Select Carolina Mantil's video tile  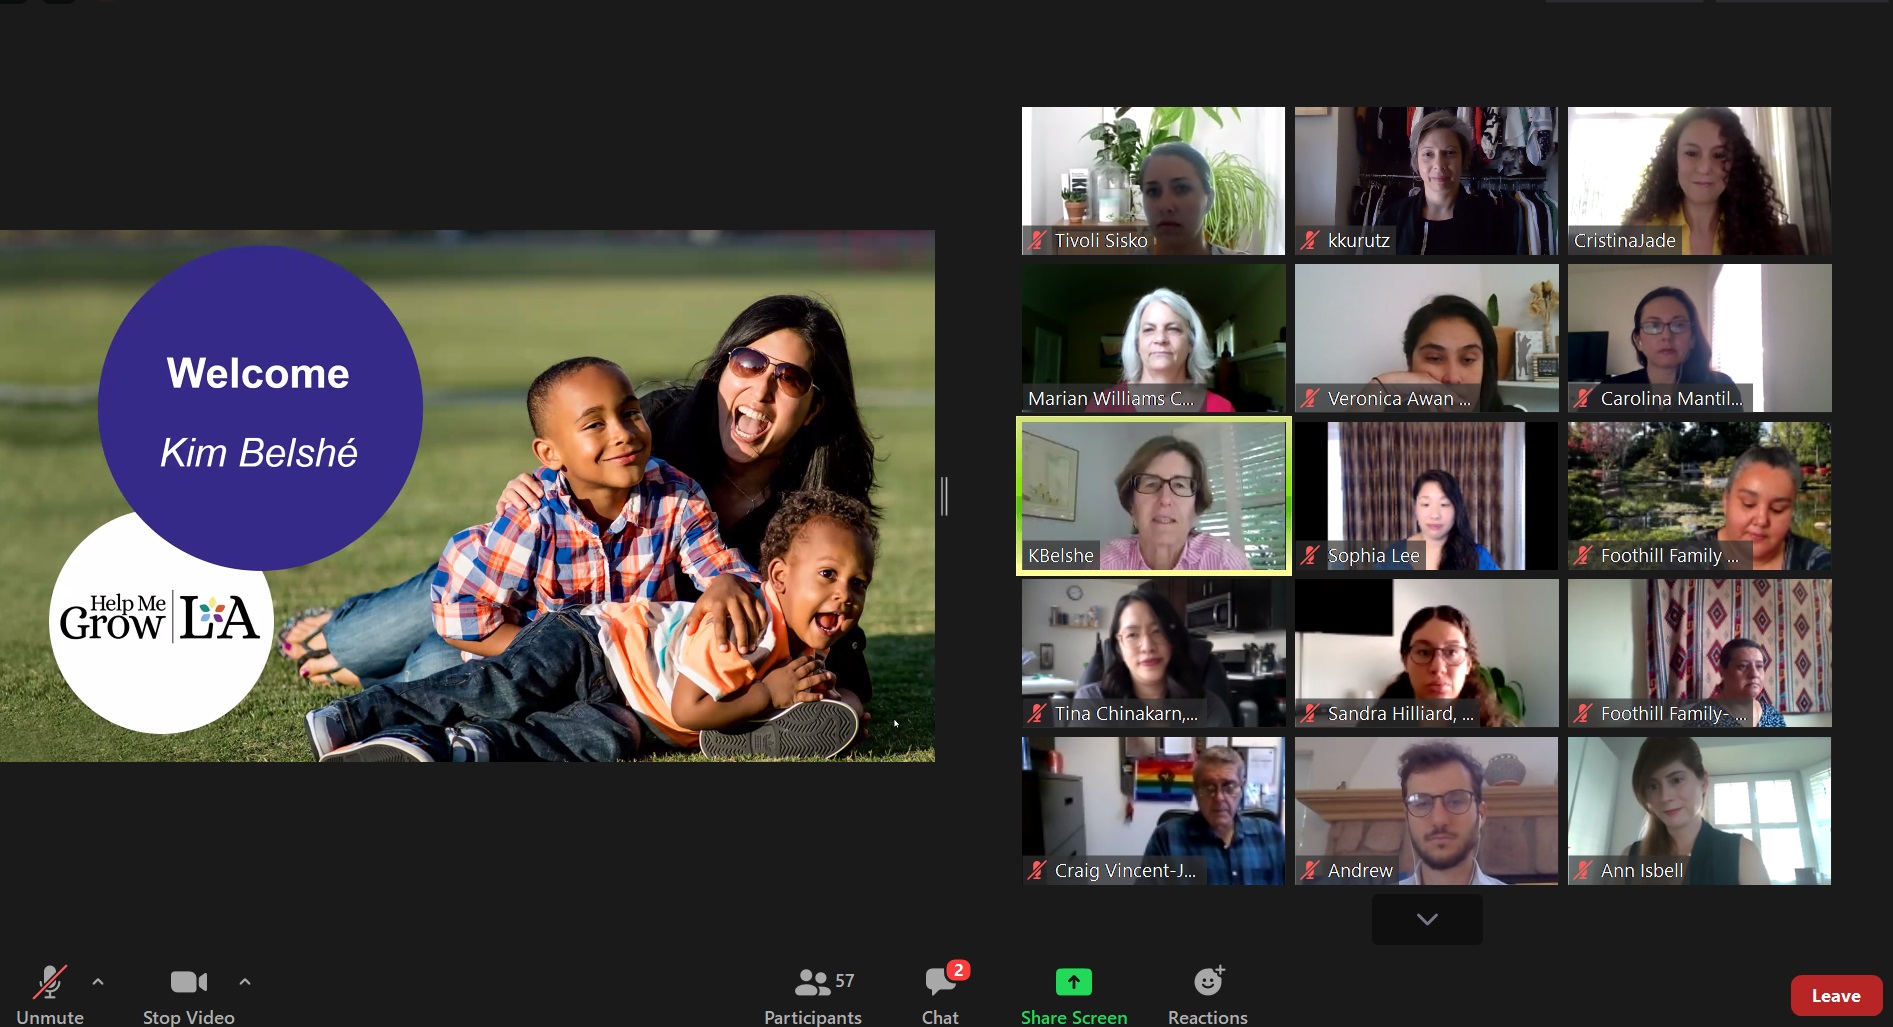[1699, 338]
